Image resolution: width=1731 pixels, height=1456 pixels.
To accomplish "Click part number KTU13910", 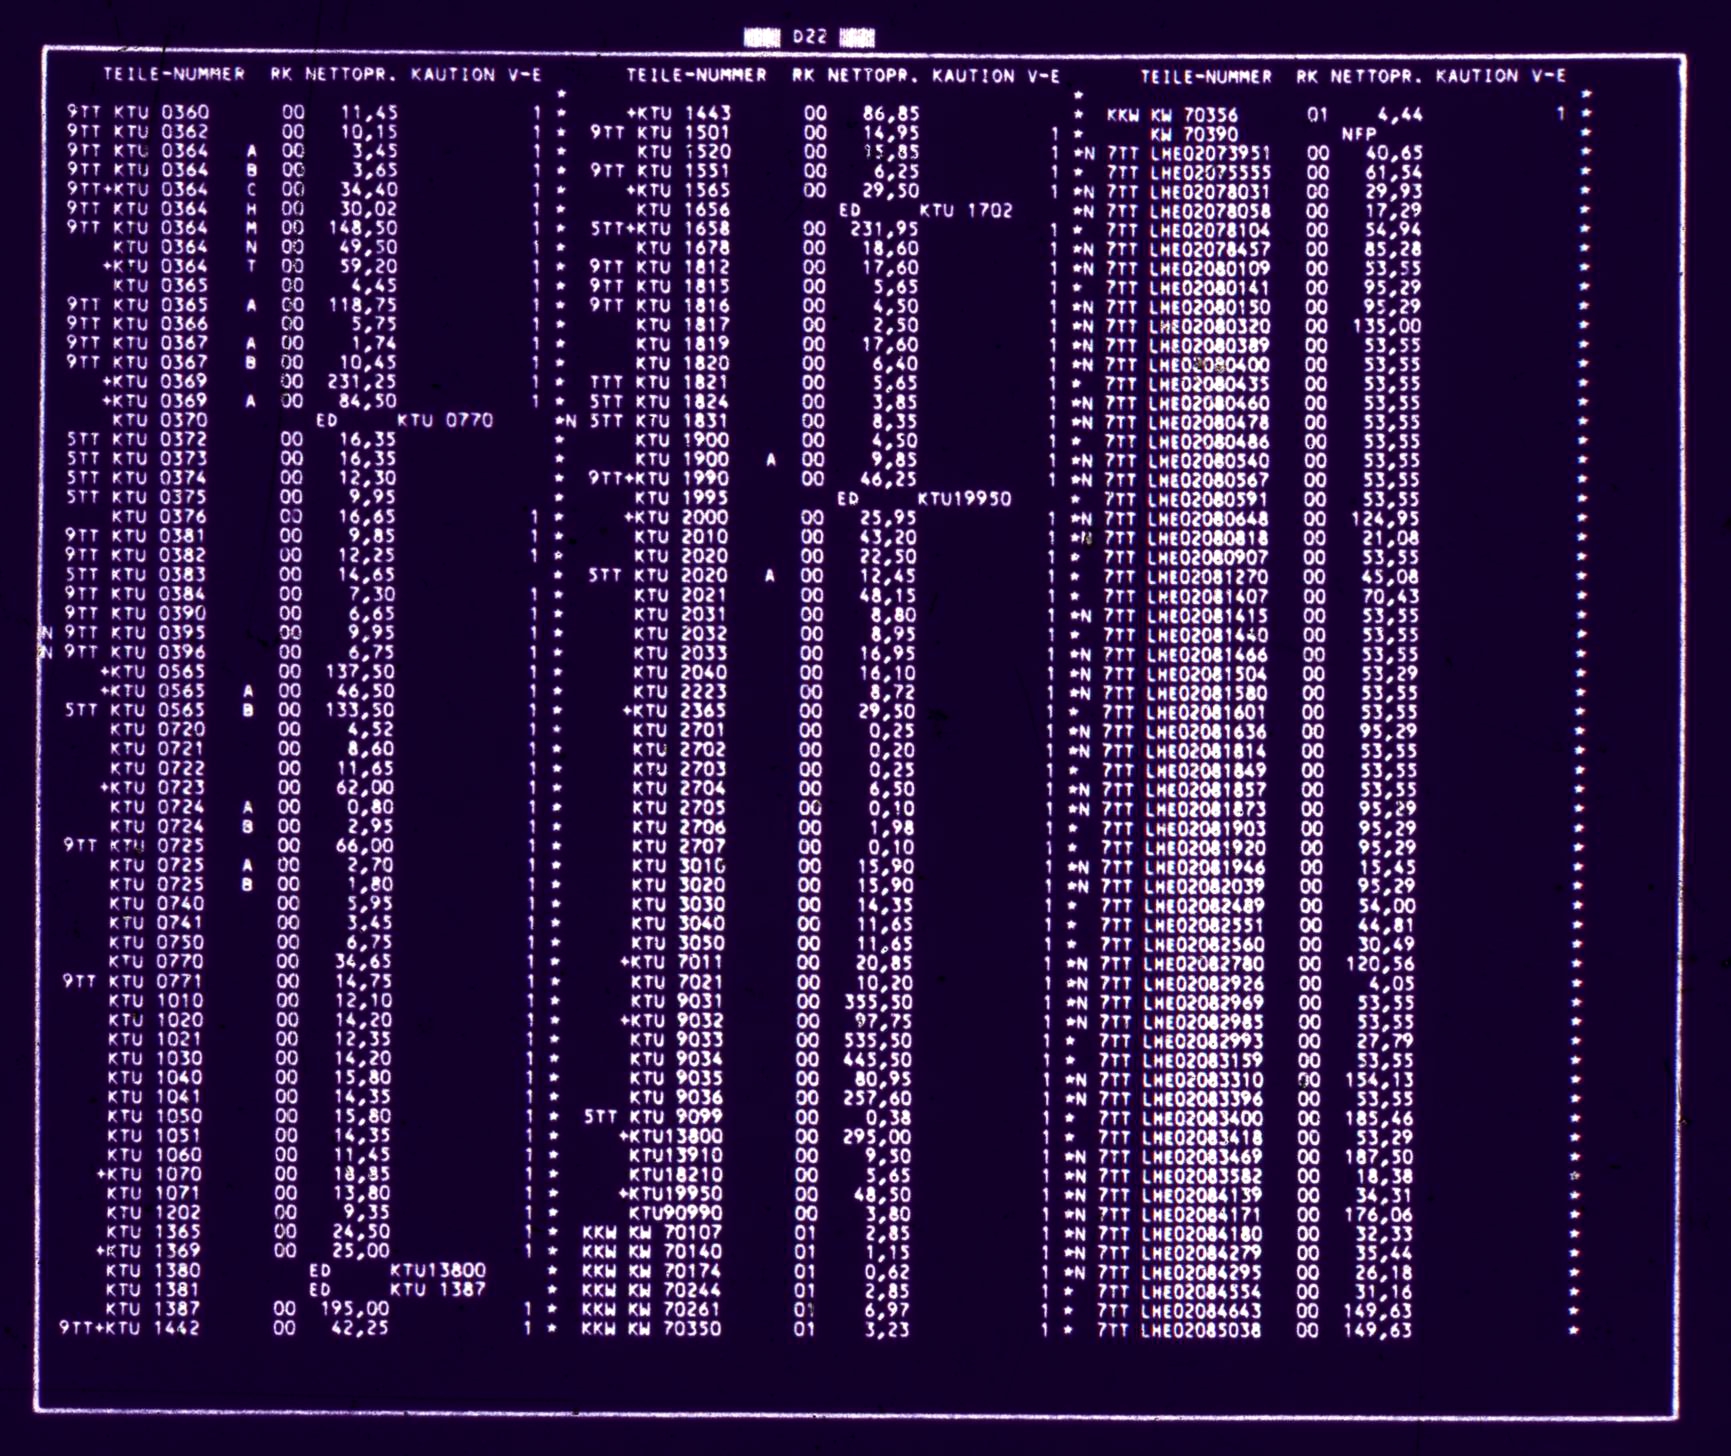I will coord(676,1156).
